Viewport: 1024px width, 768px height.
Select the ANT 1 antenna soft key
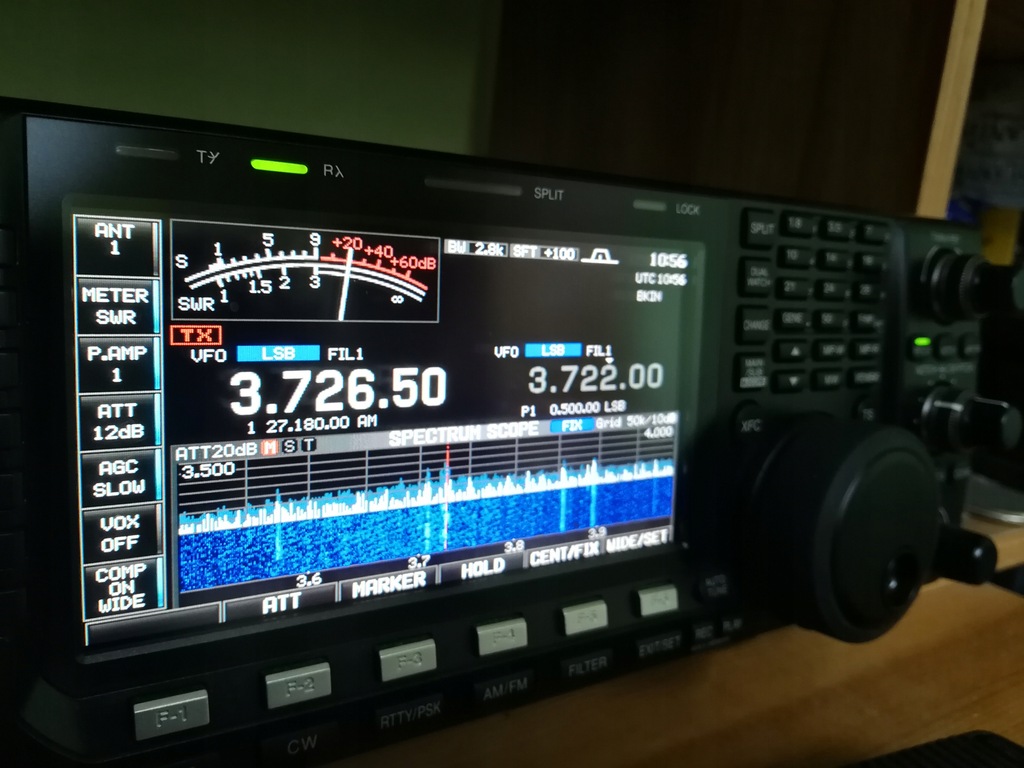119,240
